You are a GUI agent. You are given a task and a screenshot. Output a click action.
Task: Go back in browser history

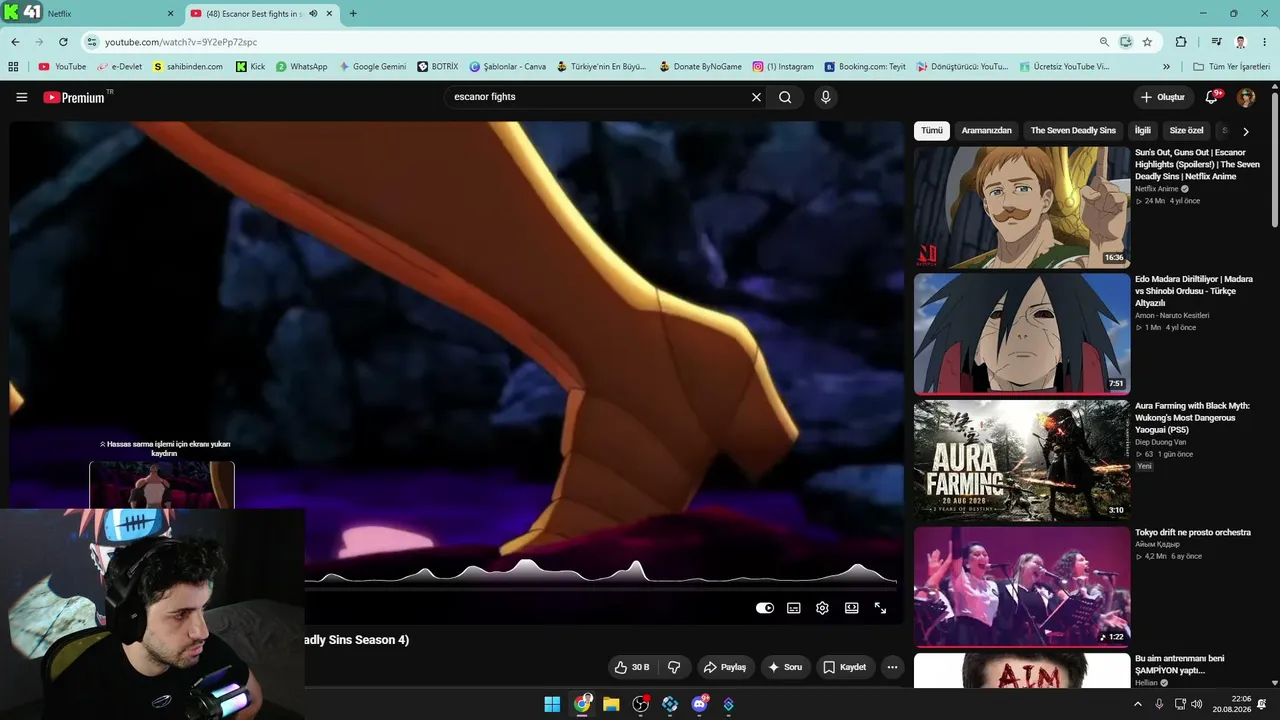(15, 42)
